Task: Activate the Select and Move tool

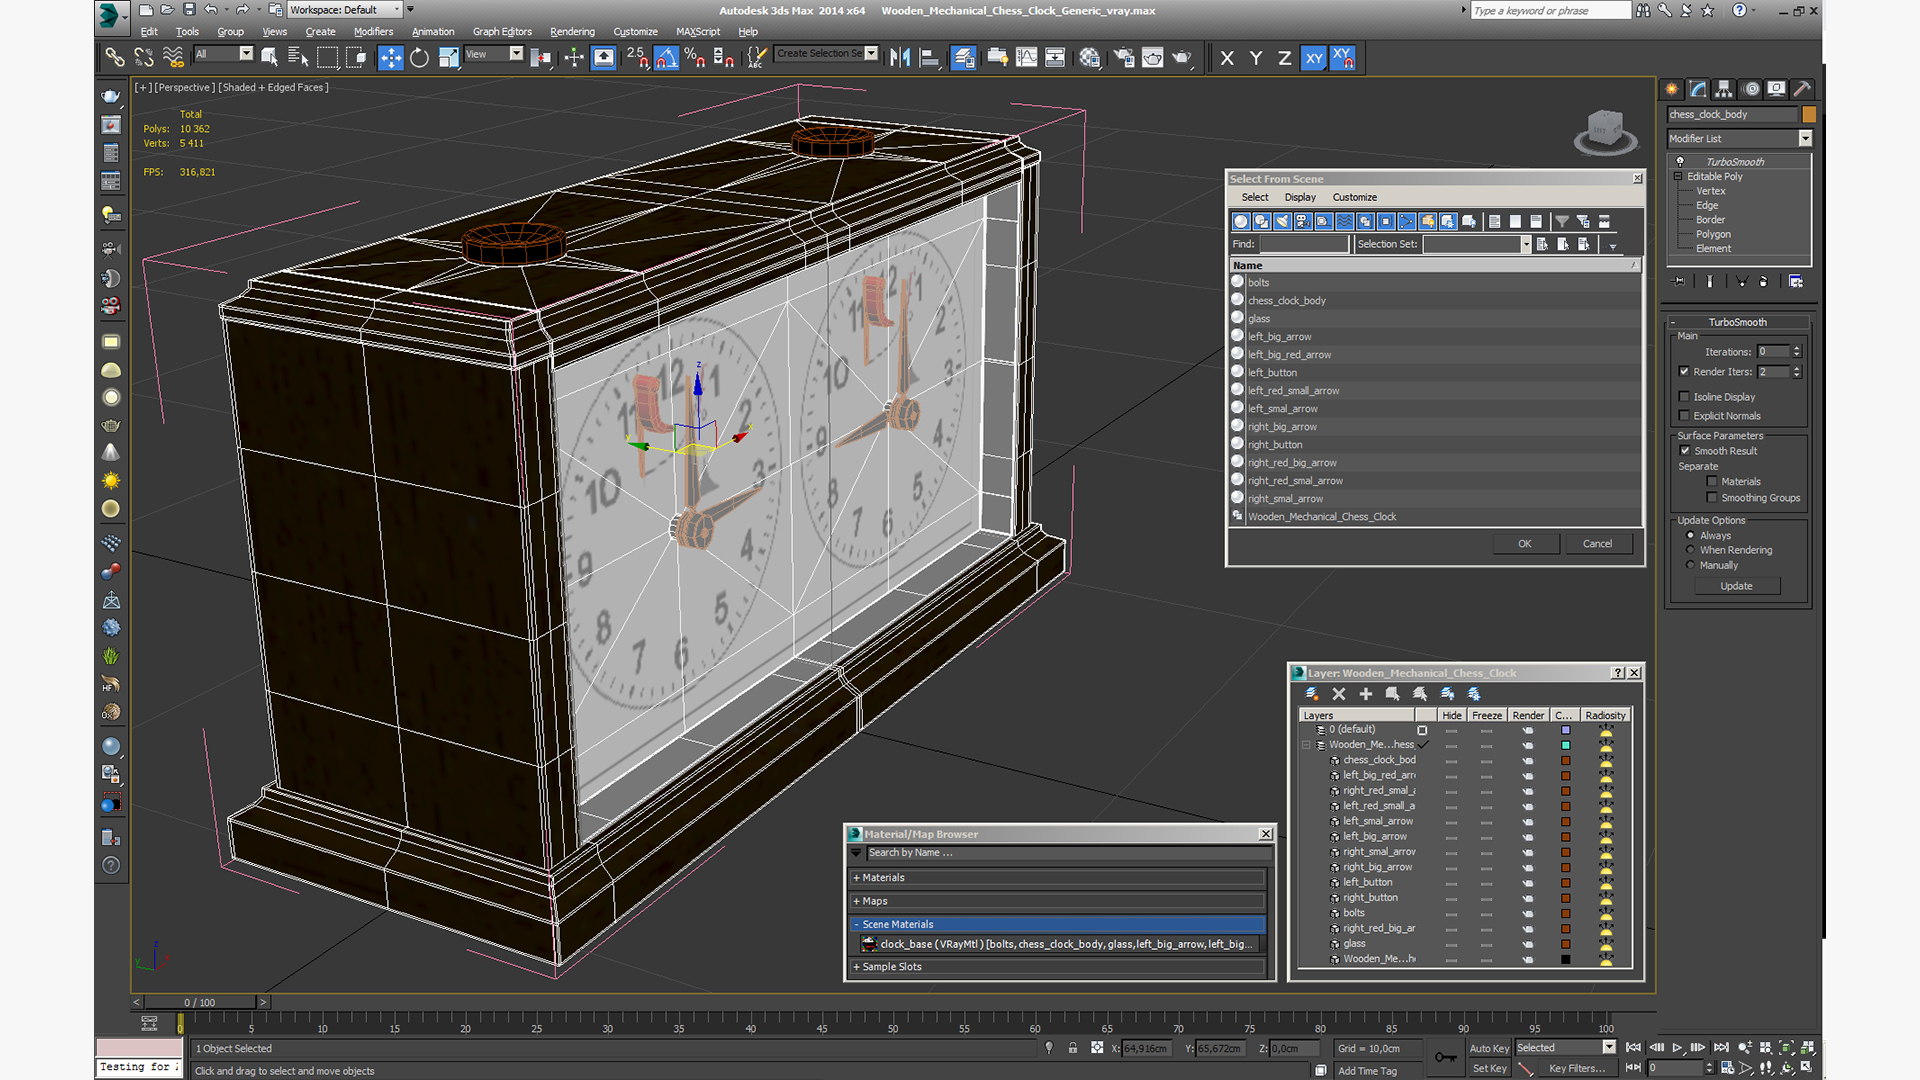Action: click(390, 58)
